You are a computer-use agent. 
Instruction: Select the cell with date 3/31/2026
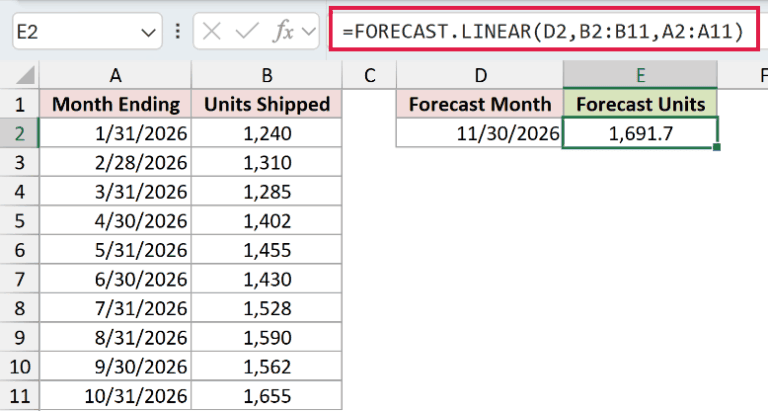115,192
